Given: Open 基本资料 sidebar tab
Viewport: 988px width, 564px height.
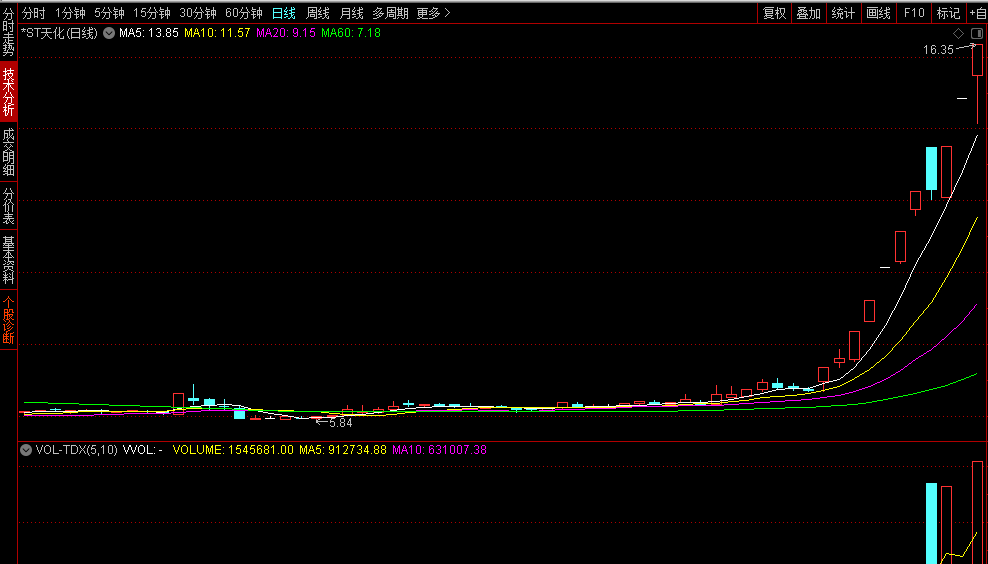Looking at the screenshot, I should [9, 260].
